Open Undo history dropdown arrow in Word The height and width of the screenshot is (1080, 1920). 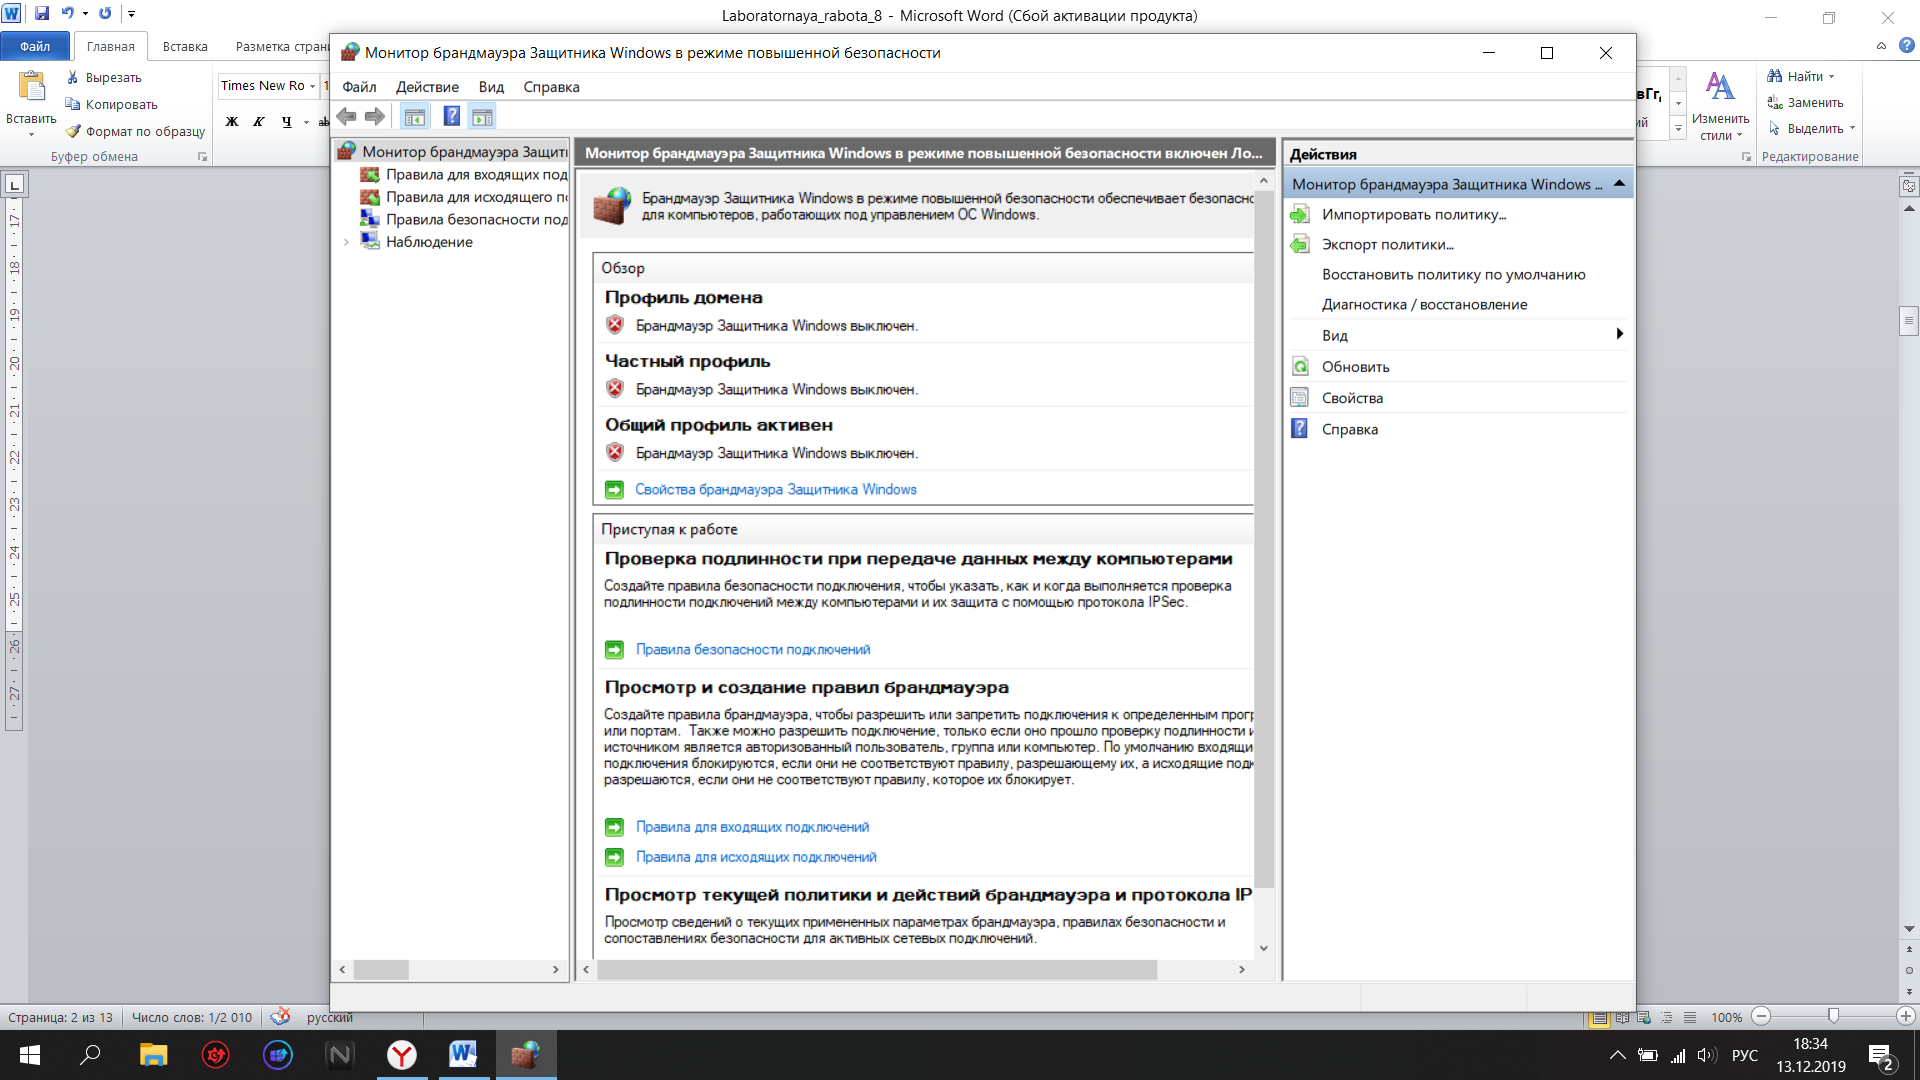(85, 14)
